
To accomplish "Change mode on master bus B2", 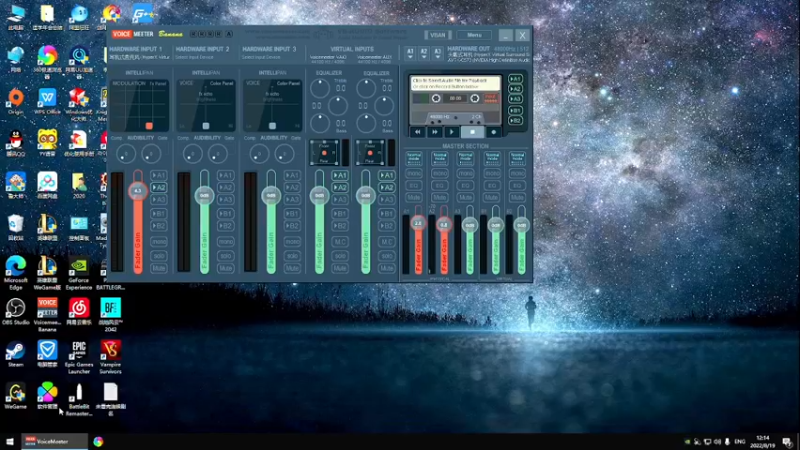I will (x=517, y=158).
